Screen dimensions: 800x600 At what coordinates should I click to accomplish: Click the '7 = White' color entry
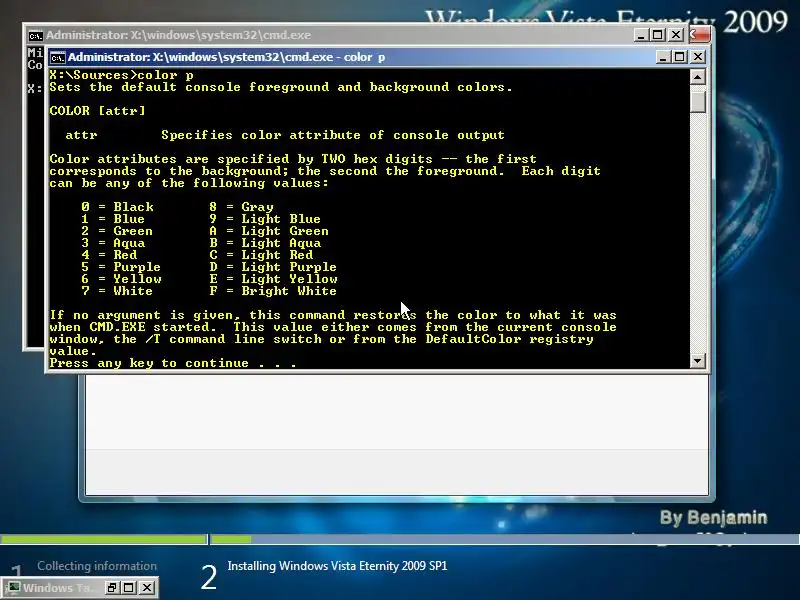tap(117, 291)
